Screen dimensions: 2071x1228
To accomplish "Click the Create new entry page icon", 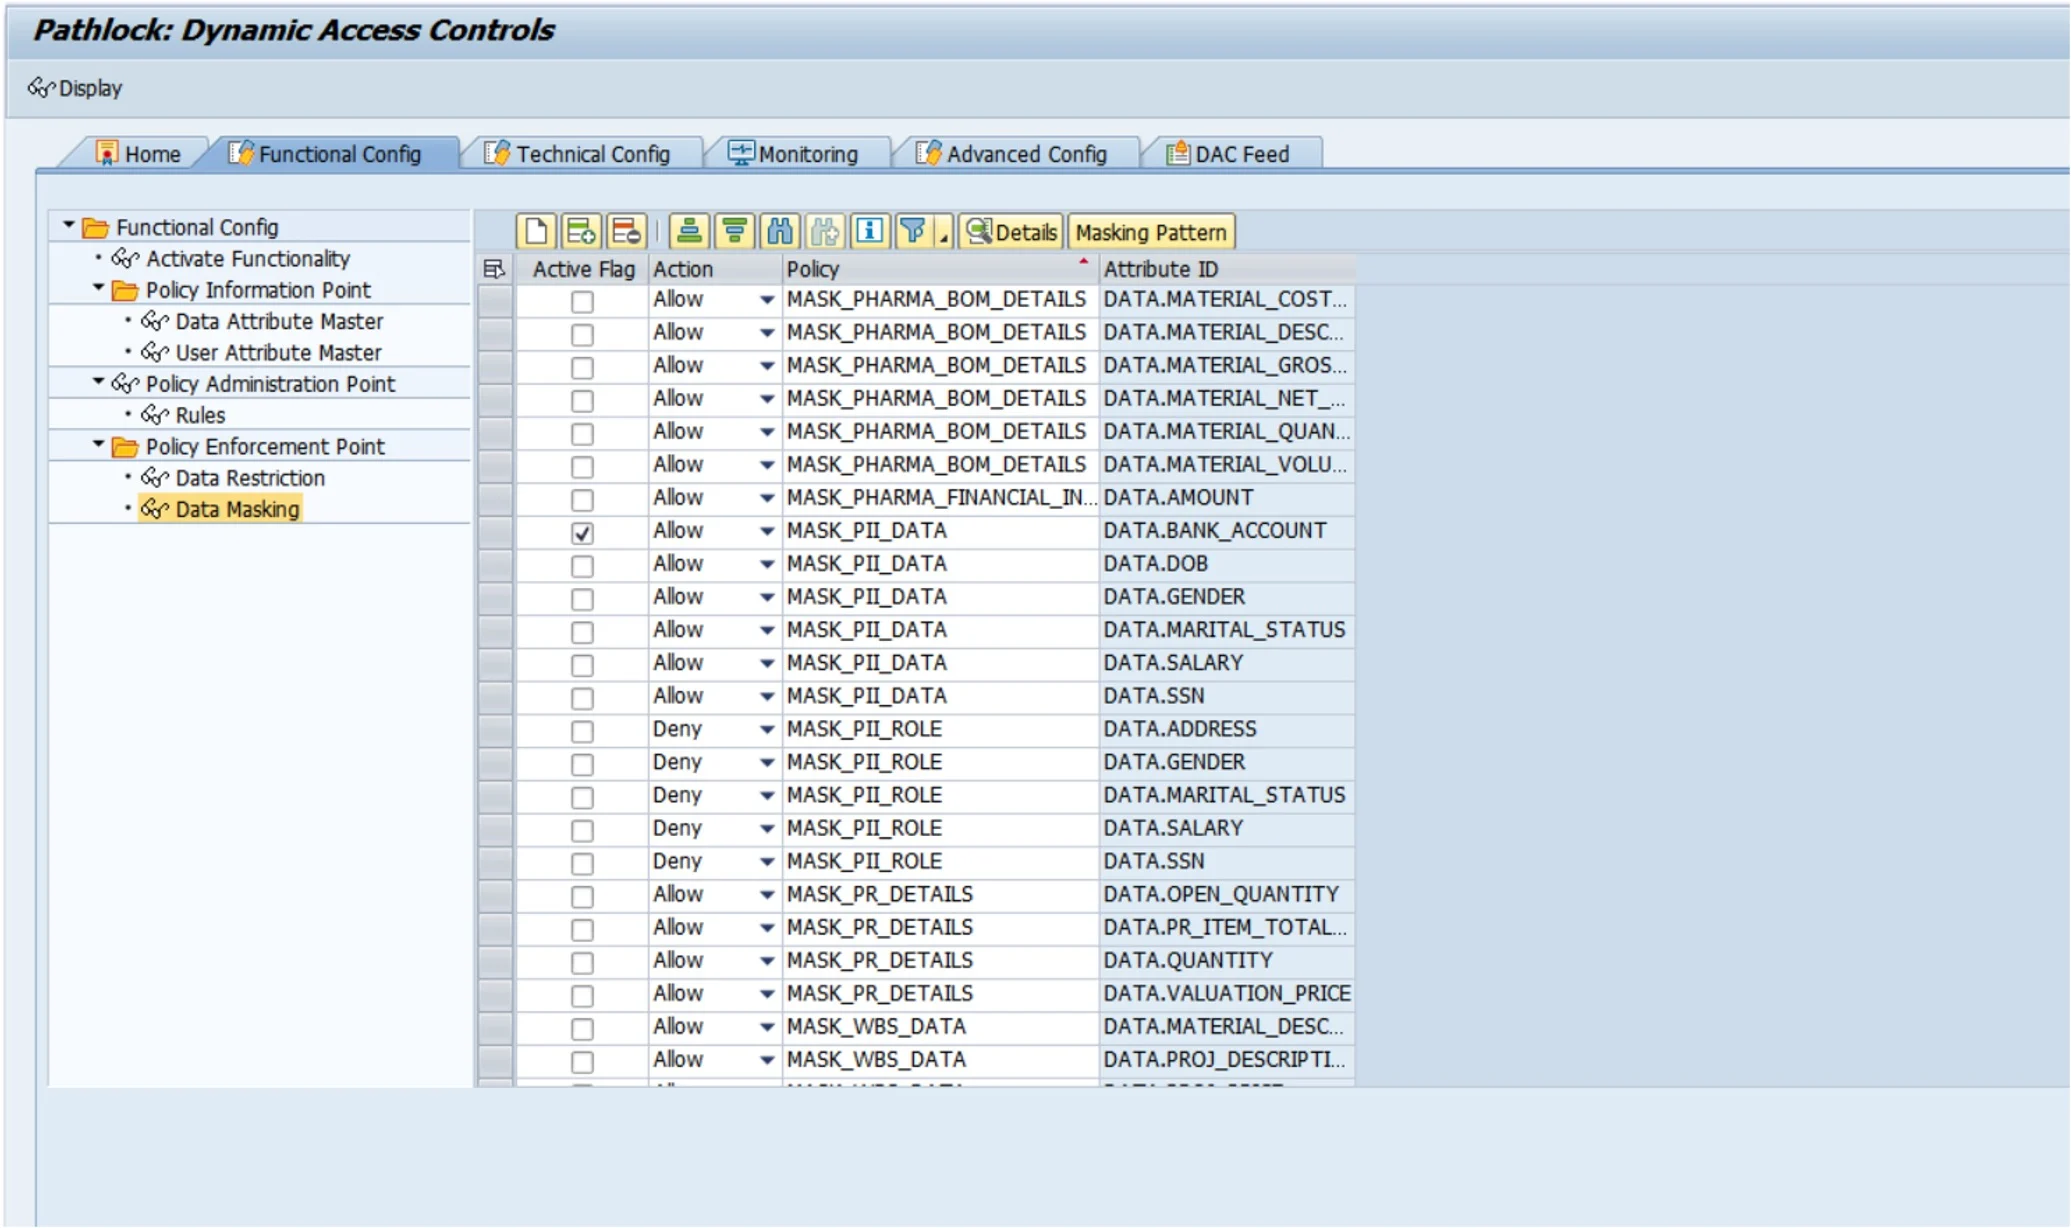I will tap(536, 232).
